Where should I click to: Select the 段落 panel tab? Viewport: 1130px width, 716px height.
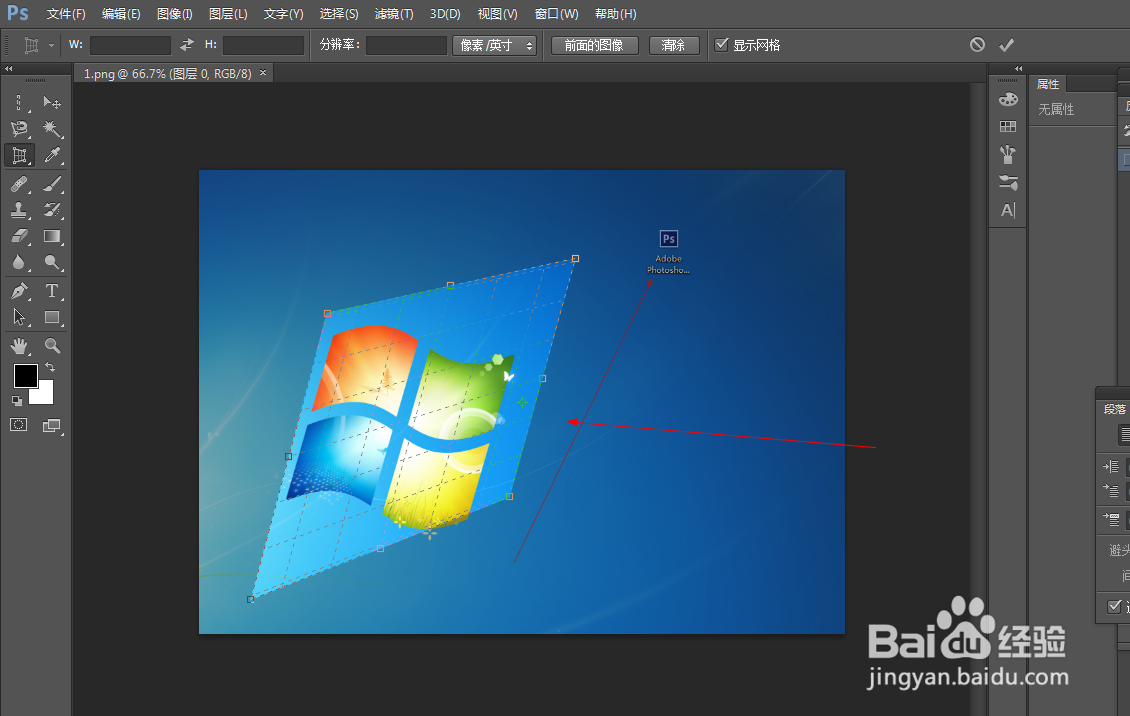(1114, 409)
